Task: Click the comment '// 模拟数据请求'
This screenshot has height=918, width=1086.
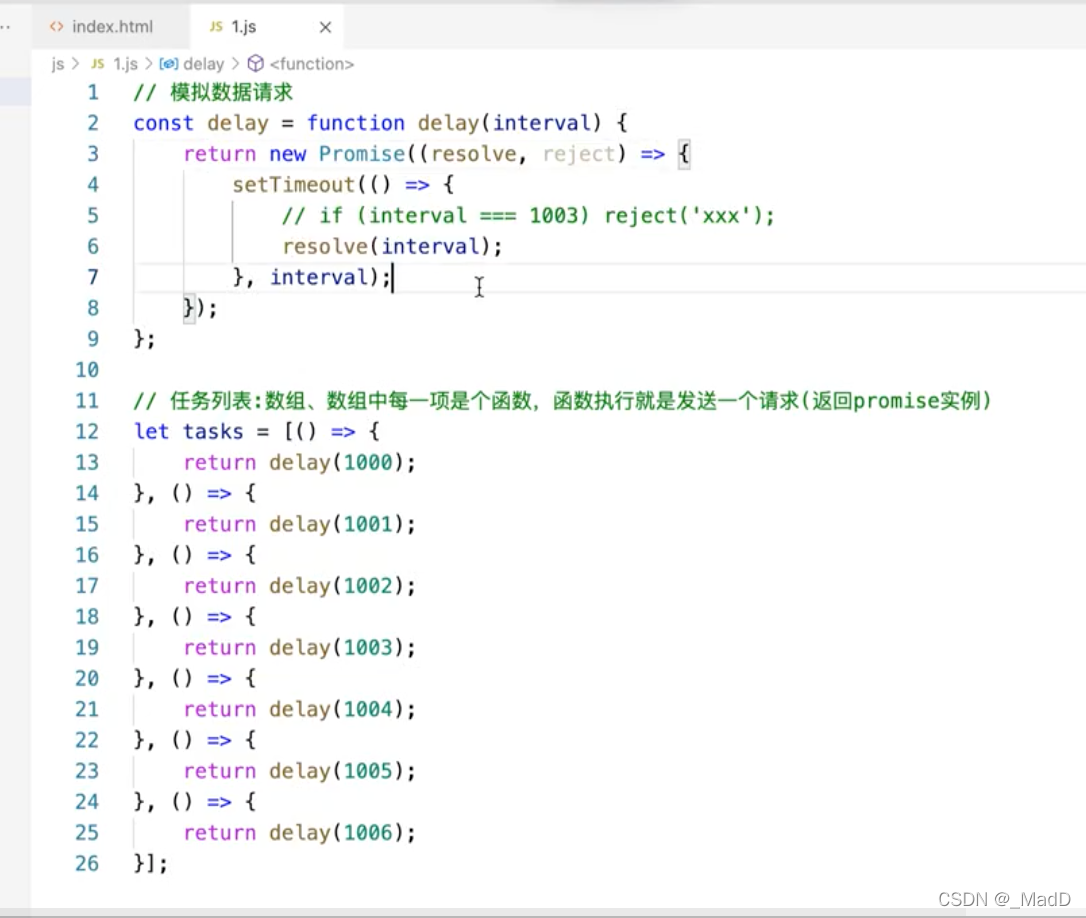Action: click(213, 92)
